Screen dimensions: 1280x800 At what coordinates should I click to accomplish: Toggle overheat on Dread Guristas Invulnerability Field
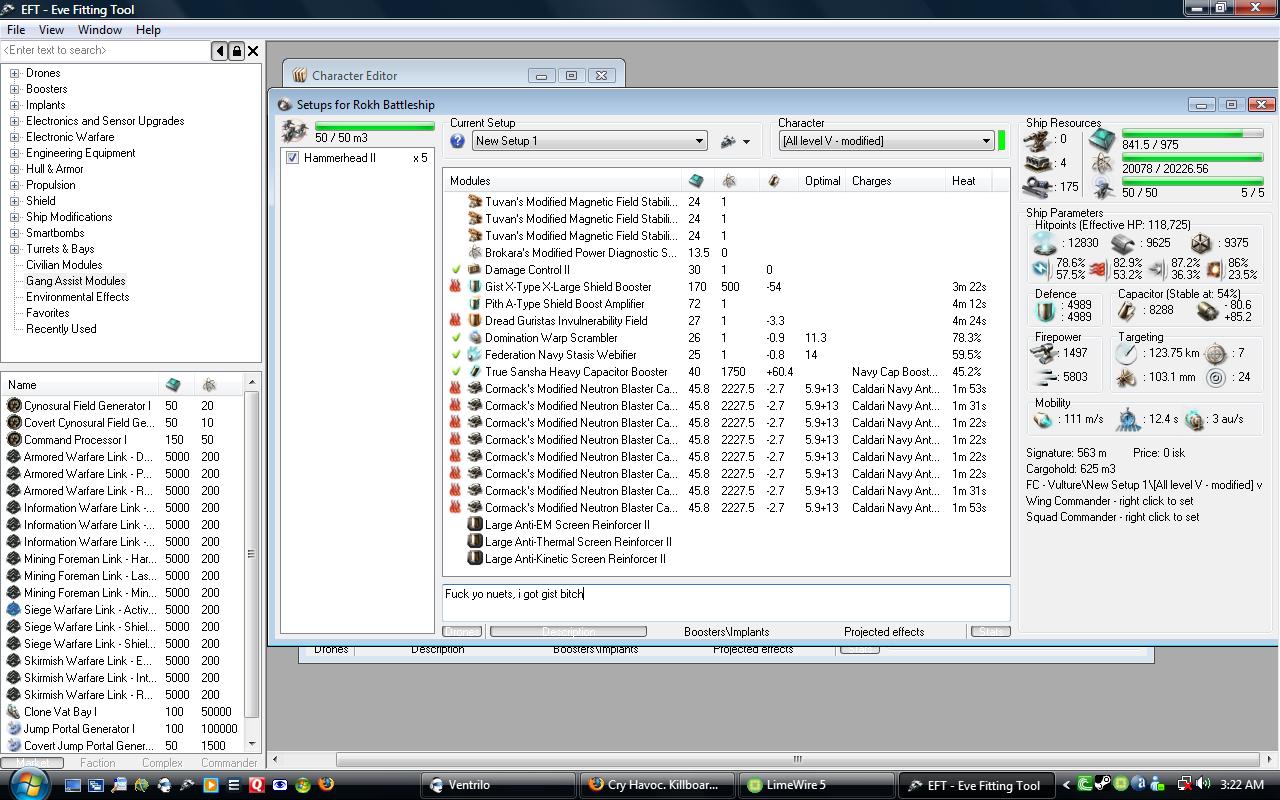click(x=457, y=321)
